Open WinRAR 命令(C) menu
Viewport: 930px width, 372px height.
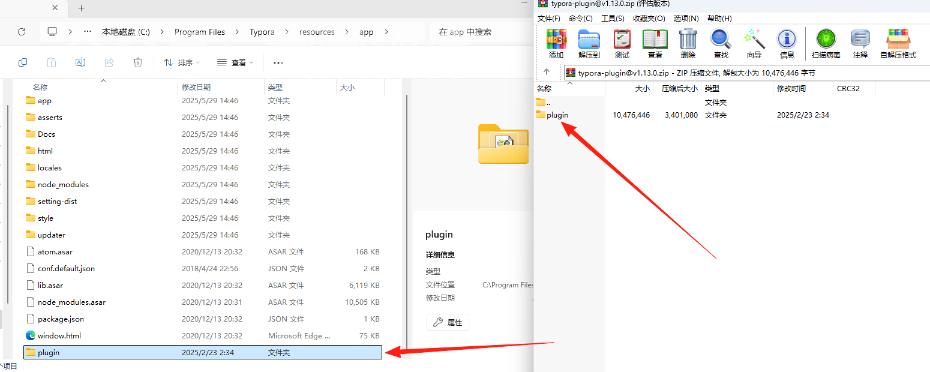click(x=580, y=18)
